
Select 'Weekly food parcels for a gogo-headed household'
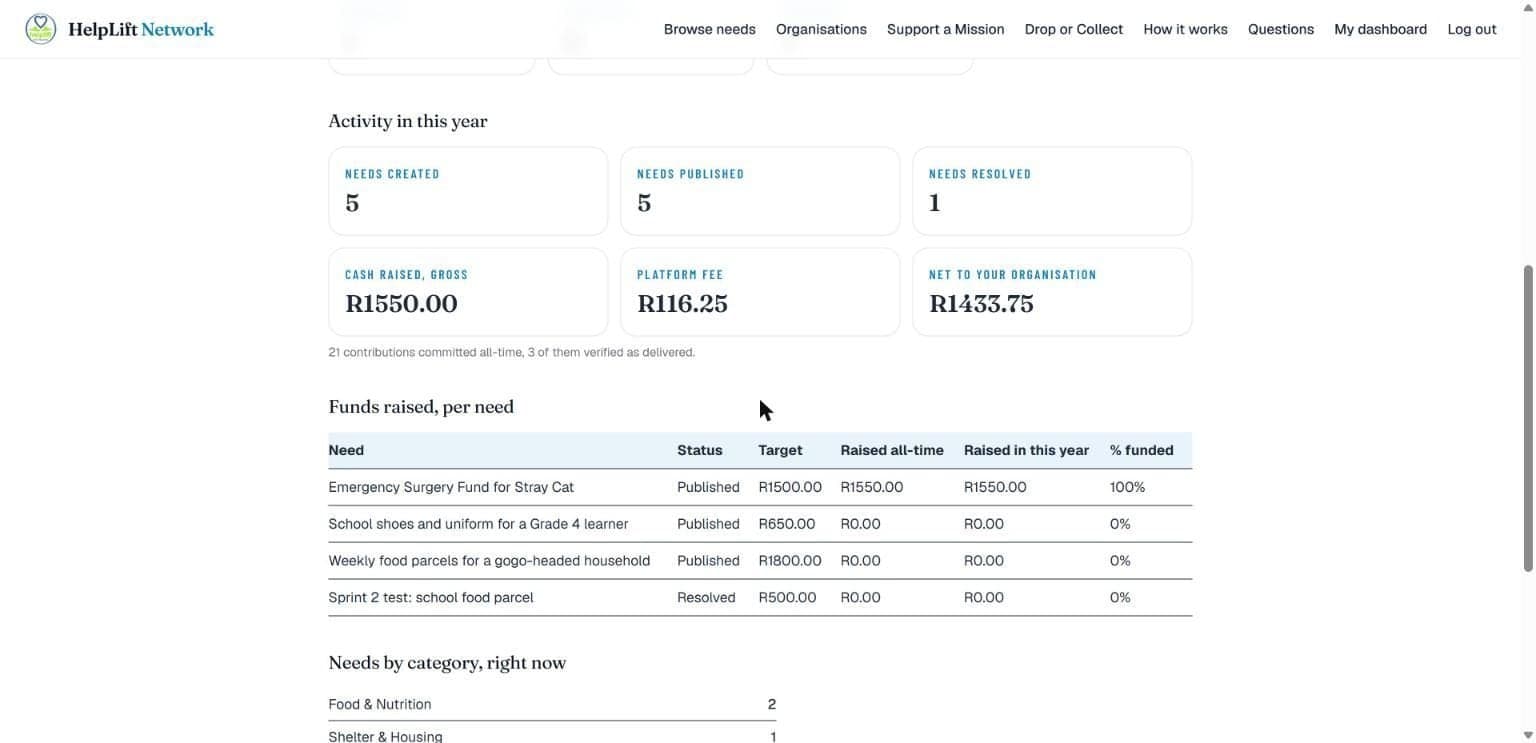tap(489, 561)
